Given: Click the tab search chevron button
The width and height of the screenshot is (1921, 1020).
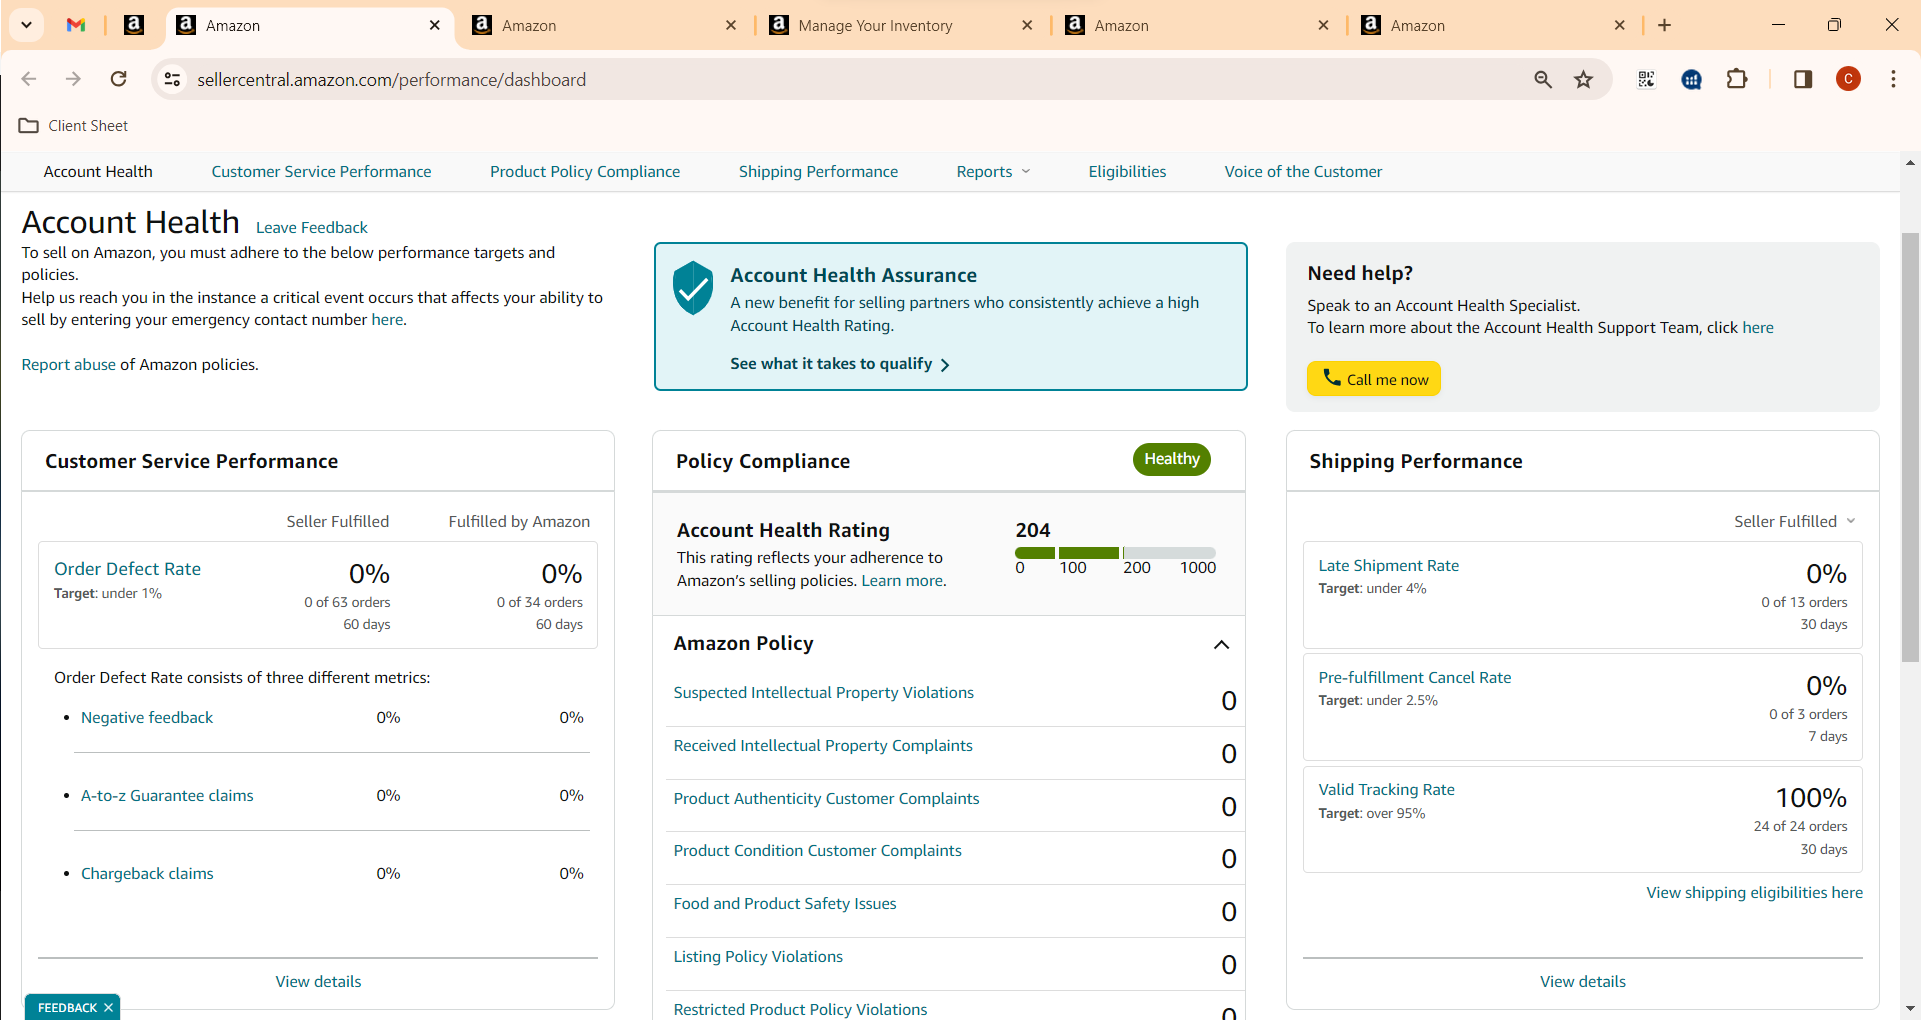Looking at the screenshot, I should pyautogui.click(x=26, y=25).
